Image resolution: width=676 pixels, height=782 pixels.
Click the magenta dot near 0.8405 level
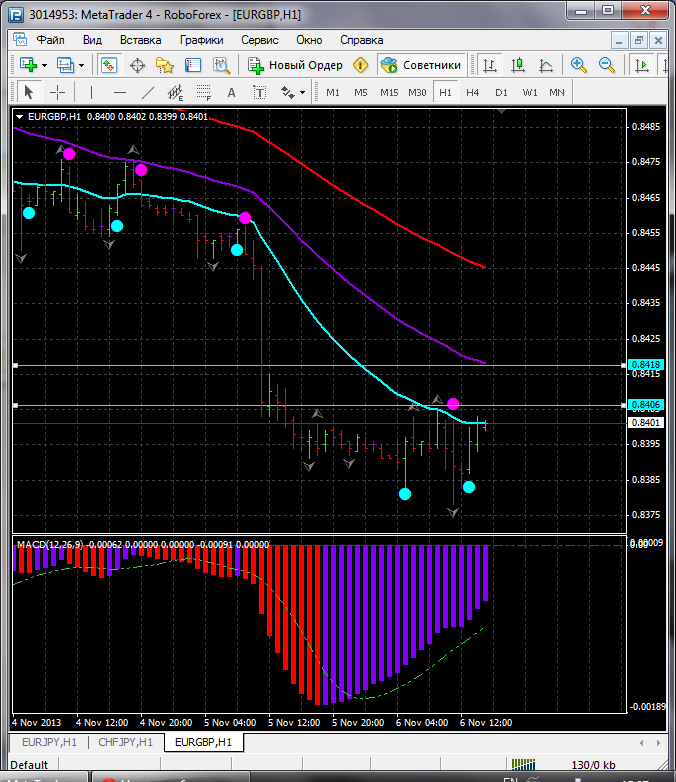(x=453, y=403)
